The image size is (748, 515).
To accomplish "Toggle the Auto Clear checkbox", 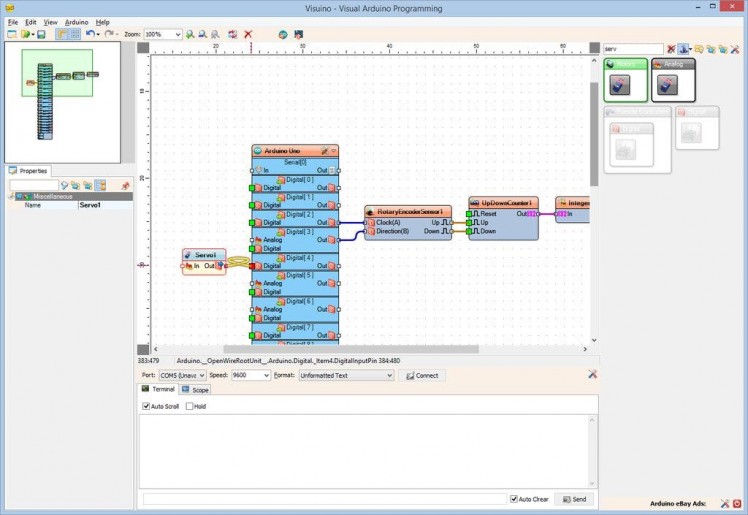I will pos(514,498).
